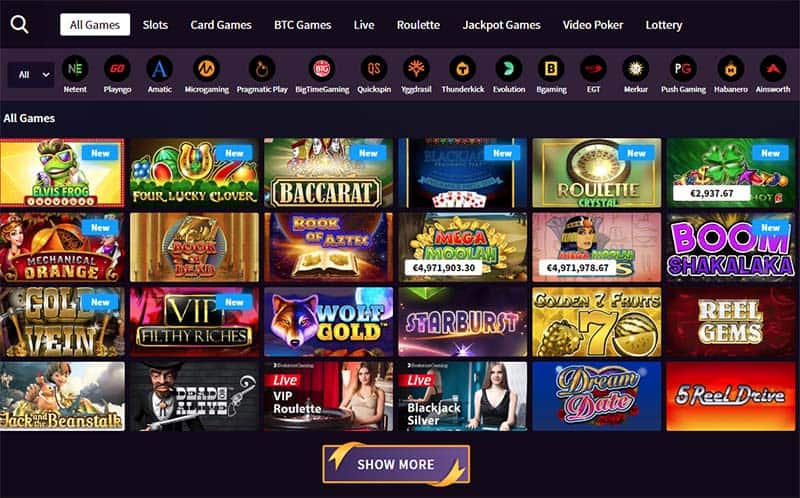Open the Starburst game thumbnail
800x498 pixels.
click(463, 322)
